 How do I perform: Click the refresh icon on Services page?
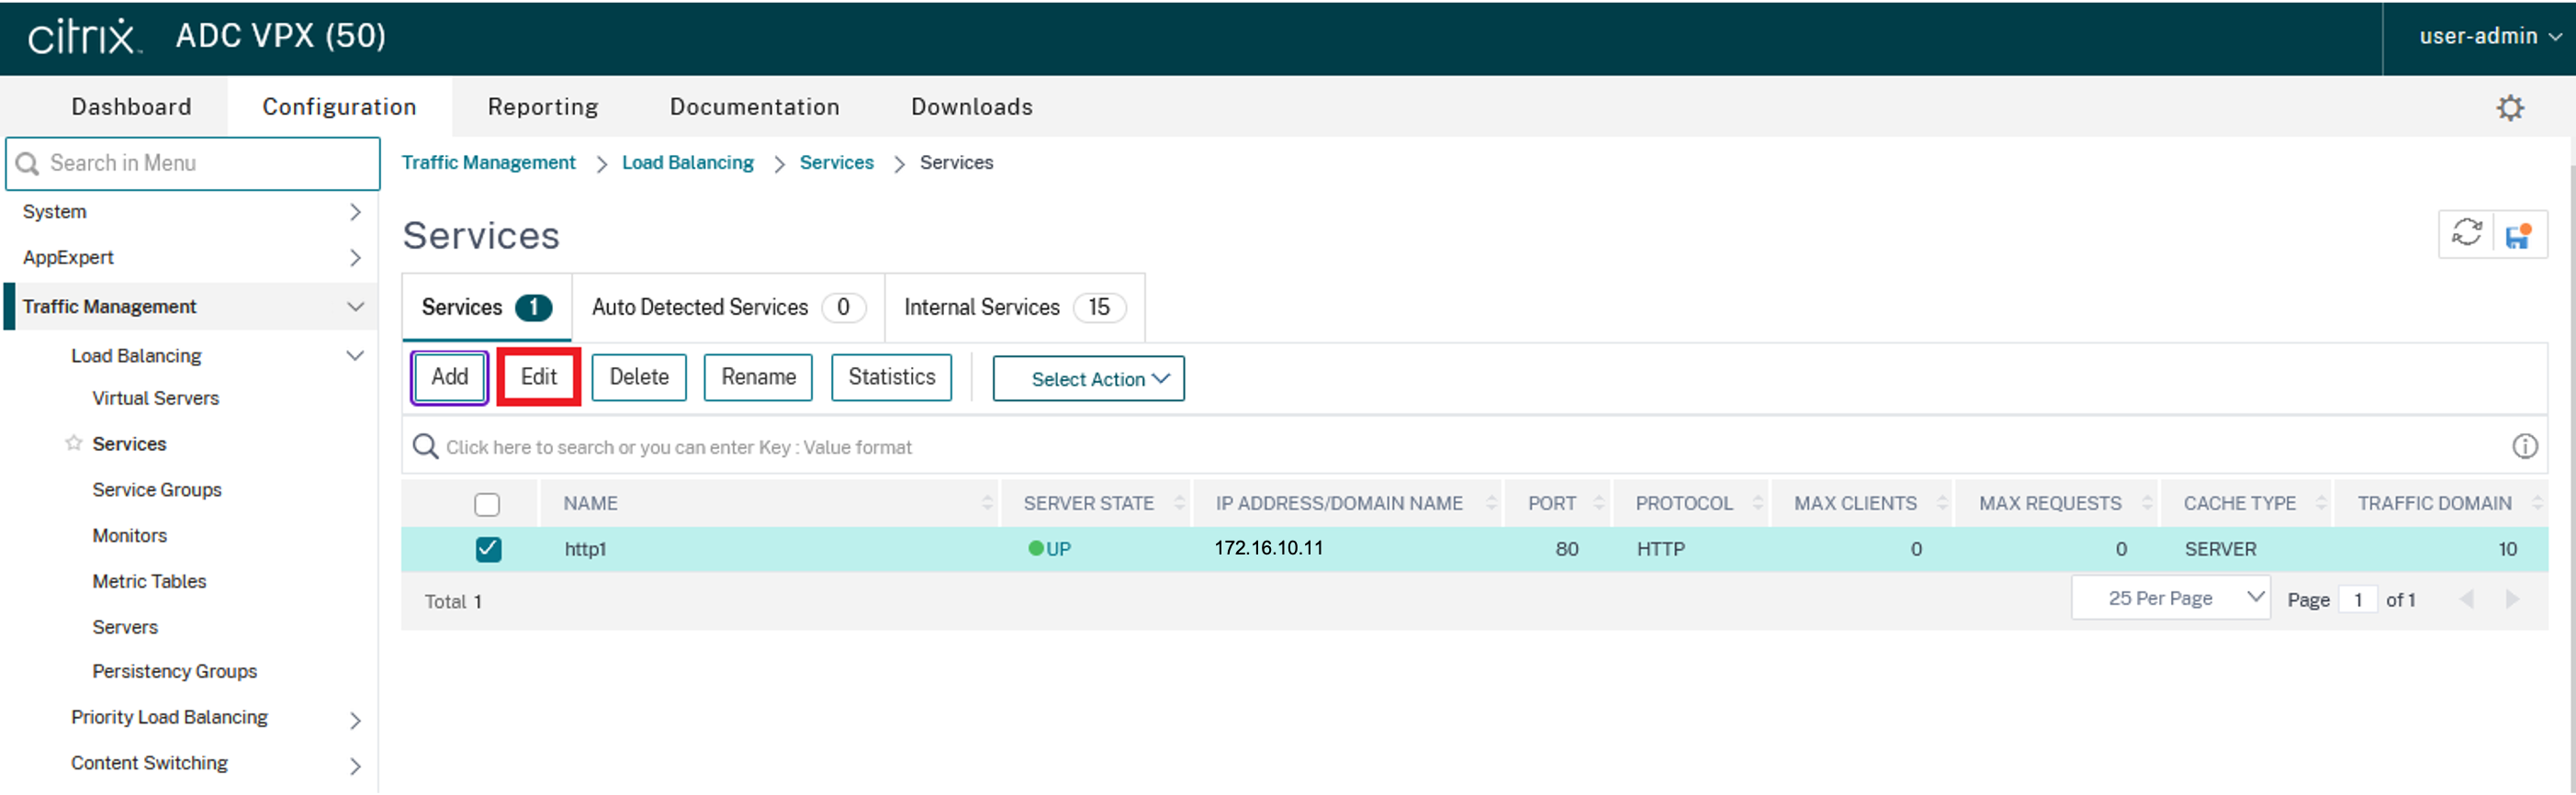tap(2466, 234)
